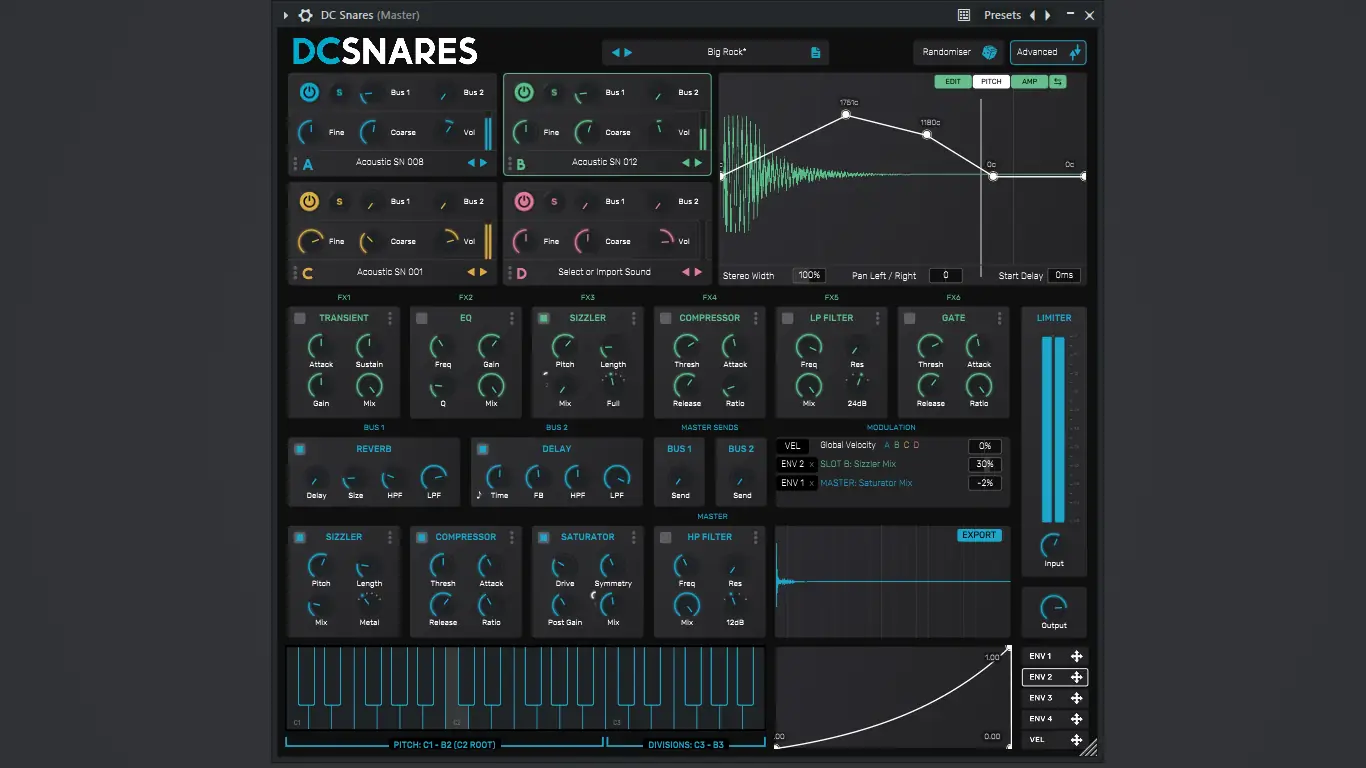Click the Stereo Width 100% field
The width and height of the screenshot is (1366, 768).
809,275
